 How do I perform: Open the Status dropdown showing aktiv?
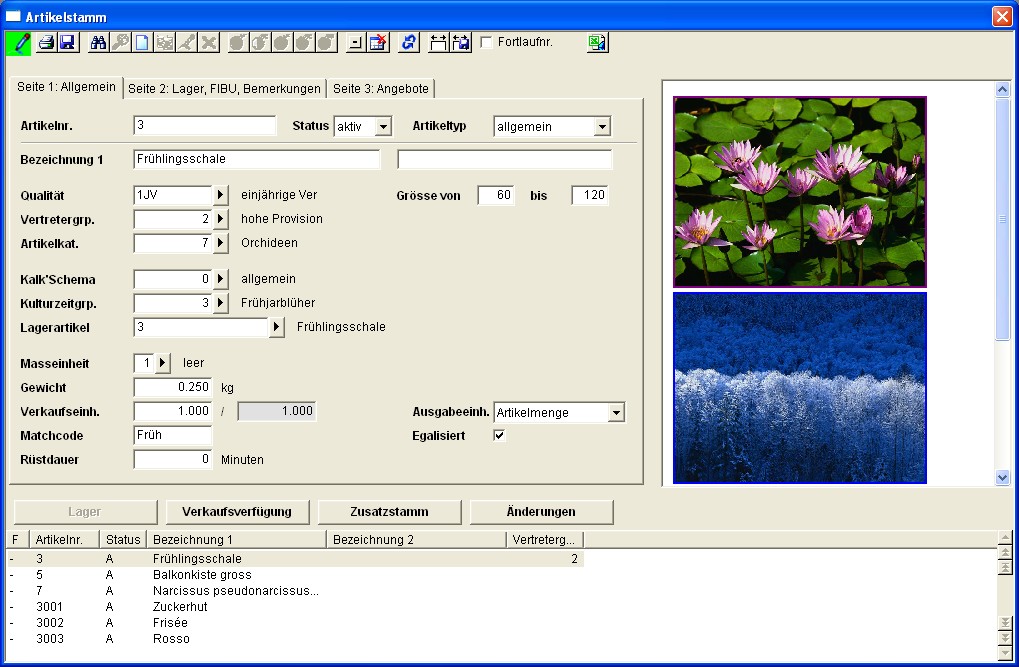[383, 126]
